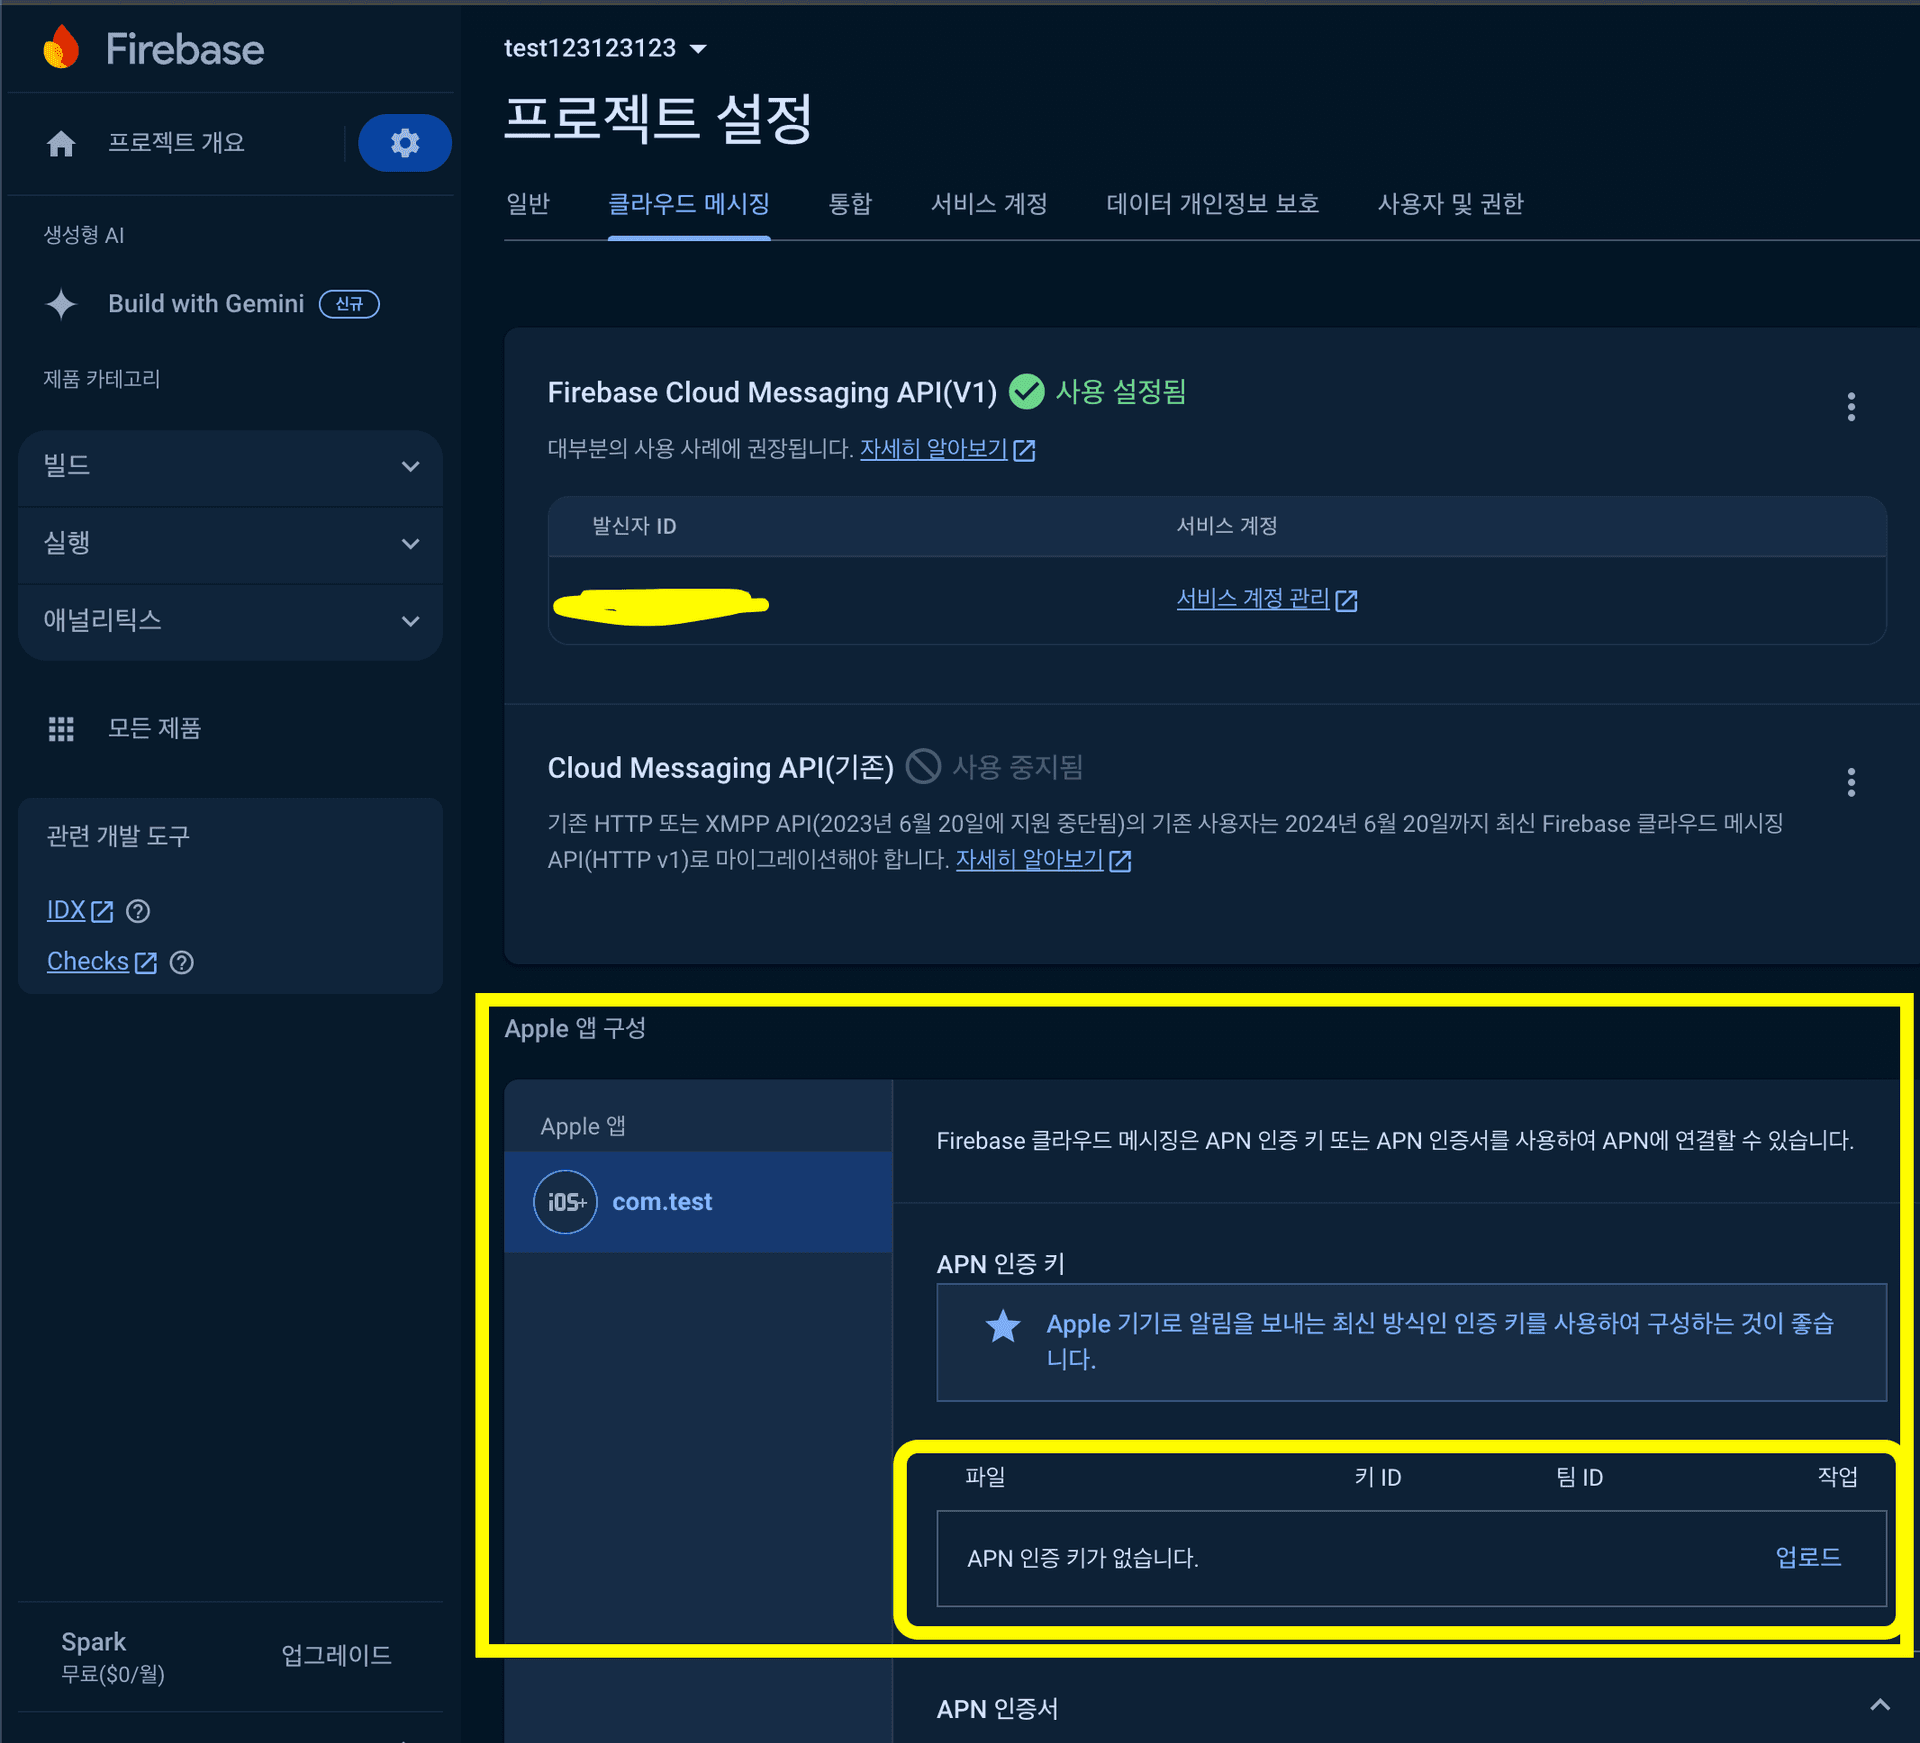This screenshot has width=1920, height=1743.
Task: Click the star icon in the APN 인증 키 notice
Action: pyautogui.click(x=1003, y=1326)
